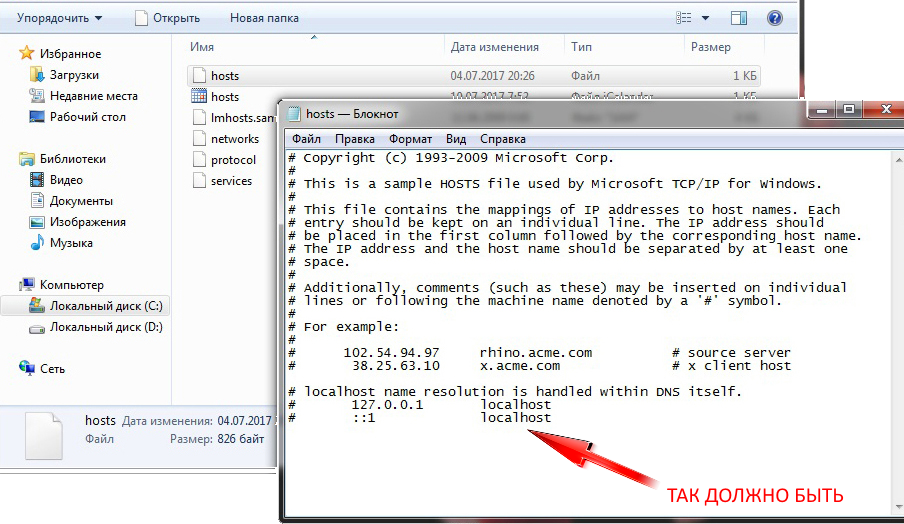The image size is (904, 524).
Task: Select the lmhosts.sam file
Action: 234,118
